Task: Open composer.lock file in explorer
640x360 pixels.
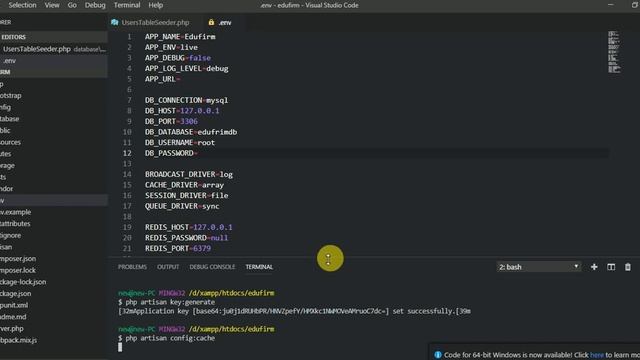Action: tap(18, 270)
